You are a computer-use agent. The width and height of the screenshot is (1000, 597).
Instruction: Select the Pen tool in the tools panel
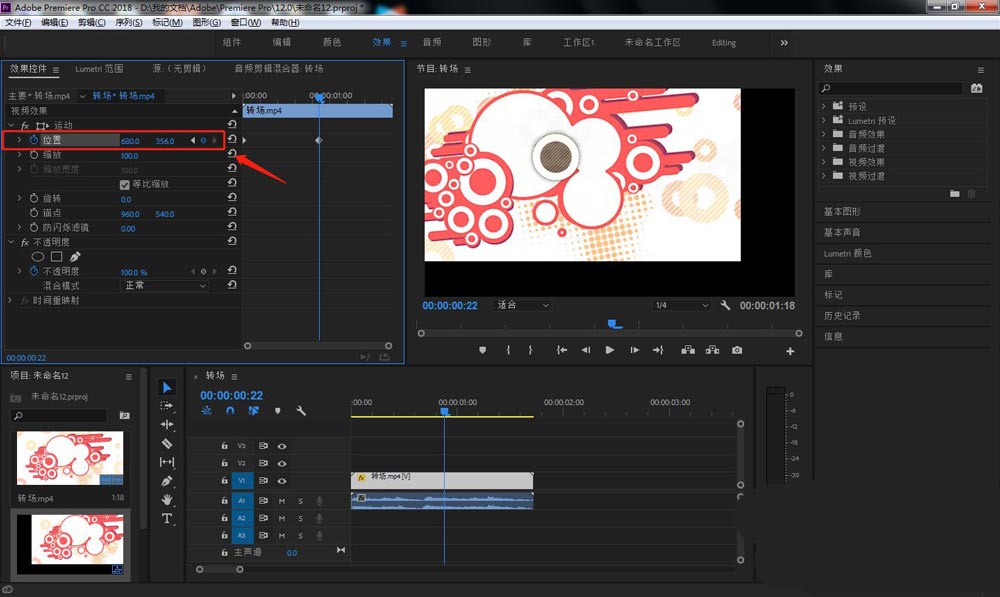click(167, 481)
